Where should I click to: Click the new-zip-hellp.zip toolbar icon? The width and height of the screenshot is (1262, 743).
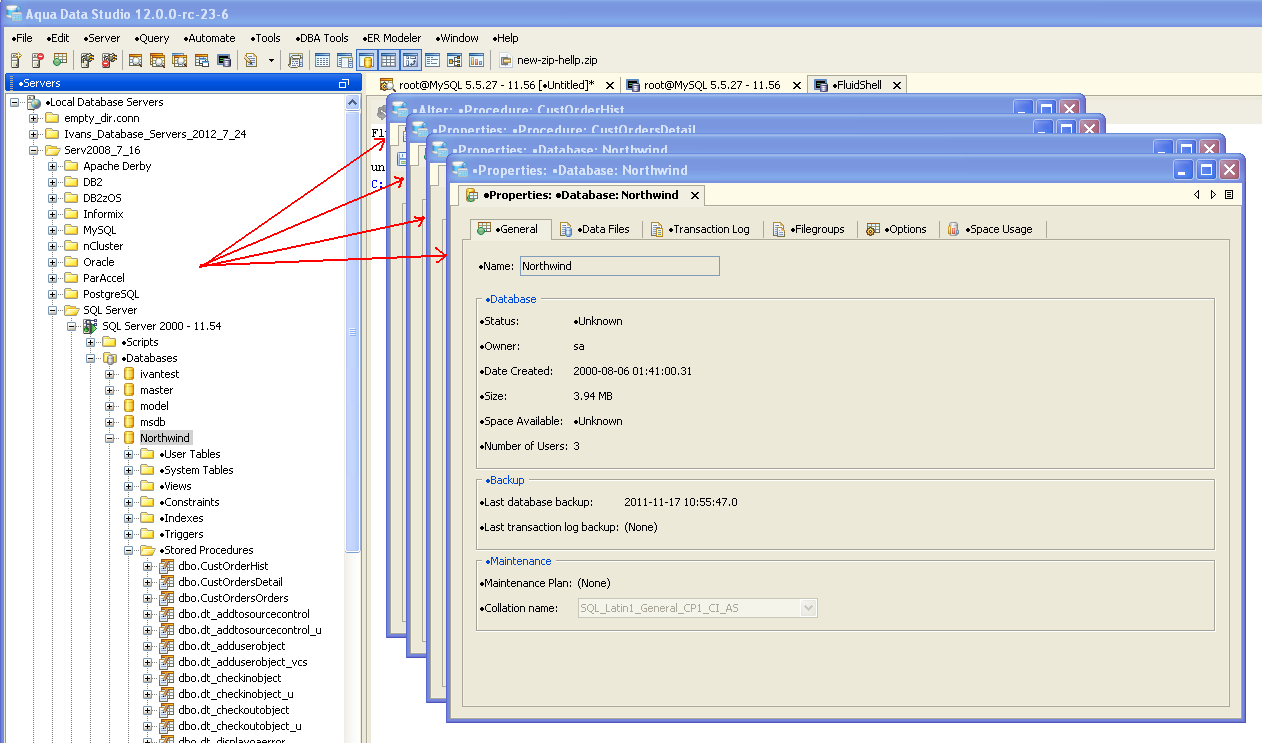(506, 60)
